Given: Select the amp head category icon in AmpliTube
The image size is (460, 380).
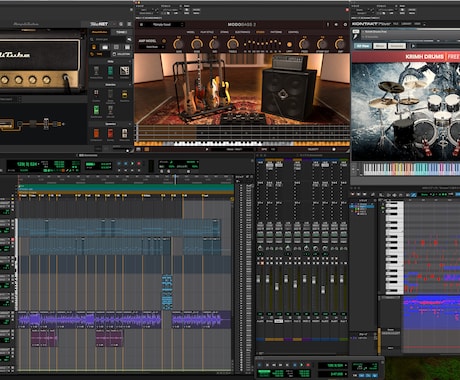Looking at the screenshot, I should 105,47.
